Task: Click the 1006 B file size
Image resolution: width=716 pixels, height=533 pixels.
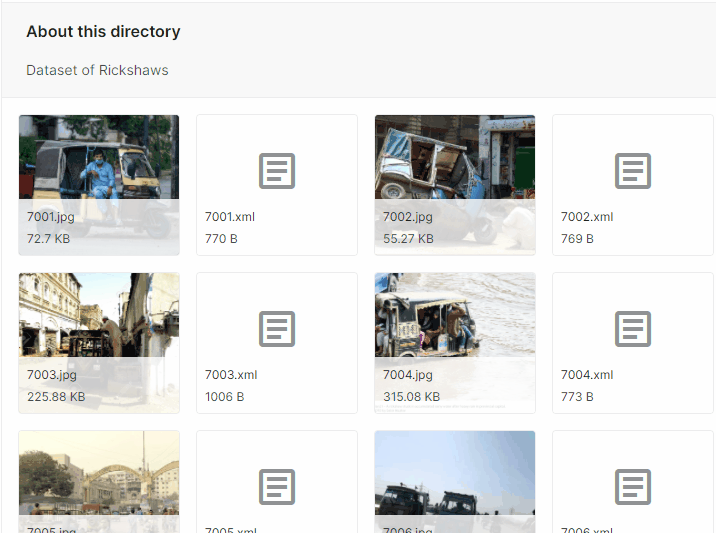Action: [x=225, y=397]
